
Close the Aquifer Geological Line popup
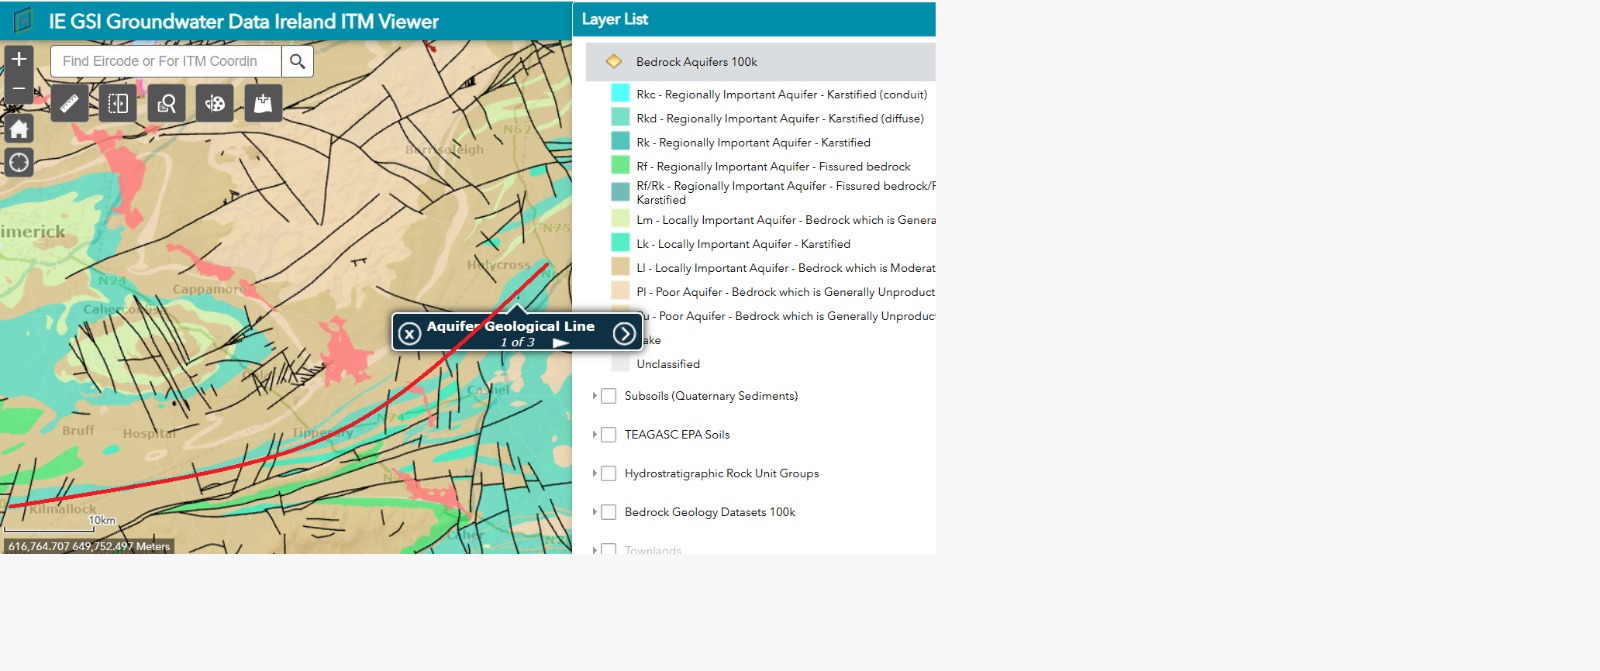409,333
